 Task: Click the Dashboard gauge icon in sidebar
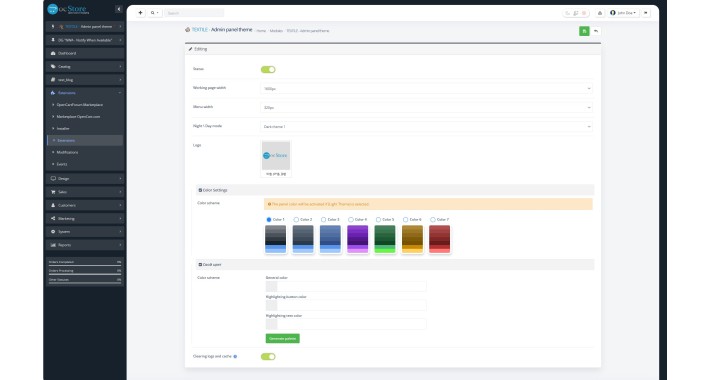coord(53,53)
